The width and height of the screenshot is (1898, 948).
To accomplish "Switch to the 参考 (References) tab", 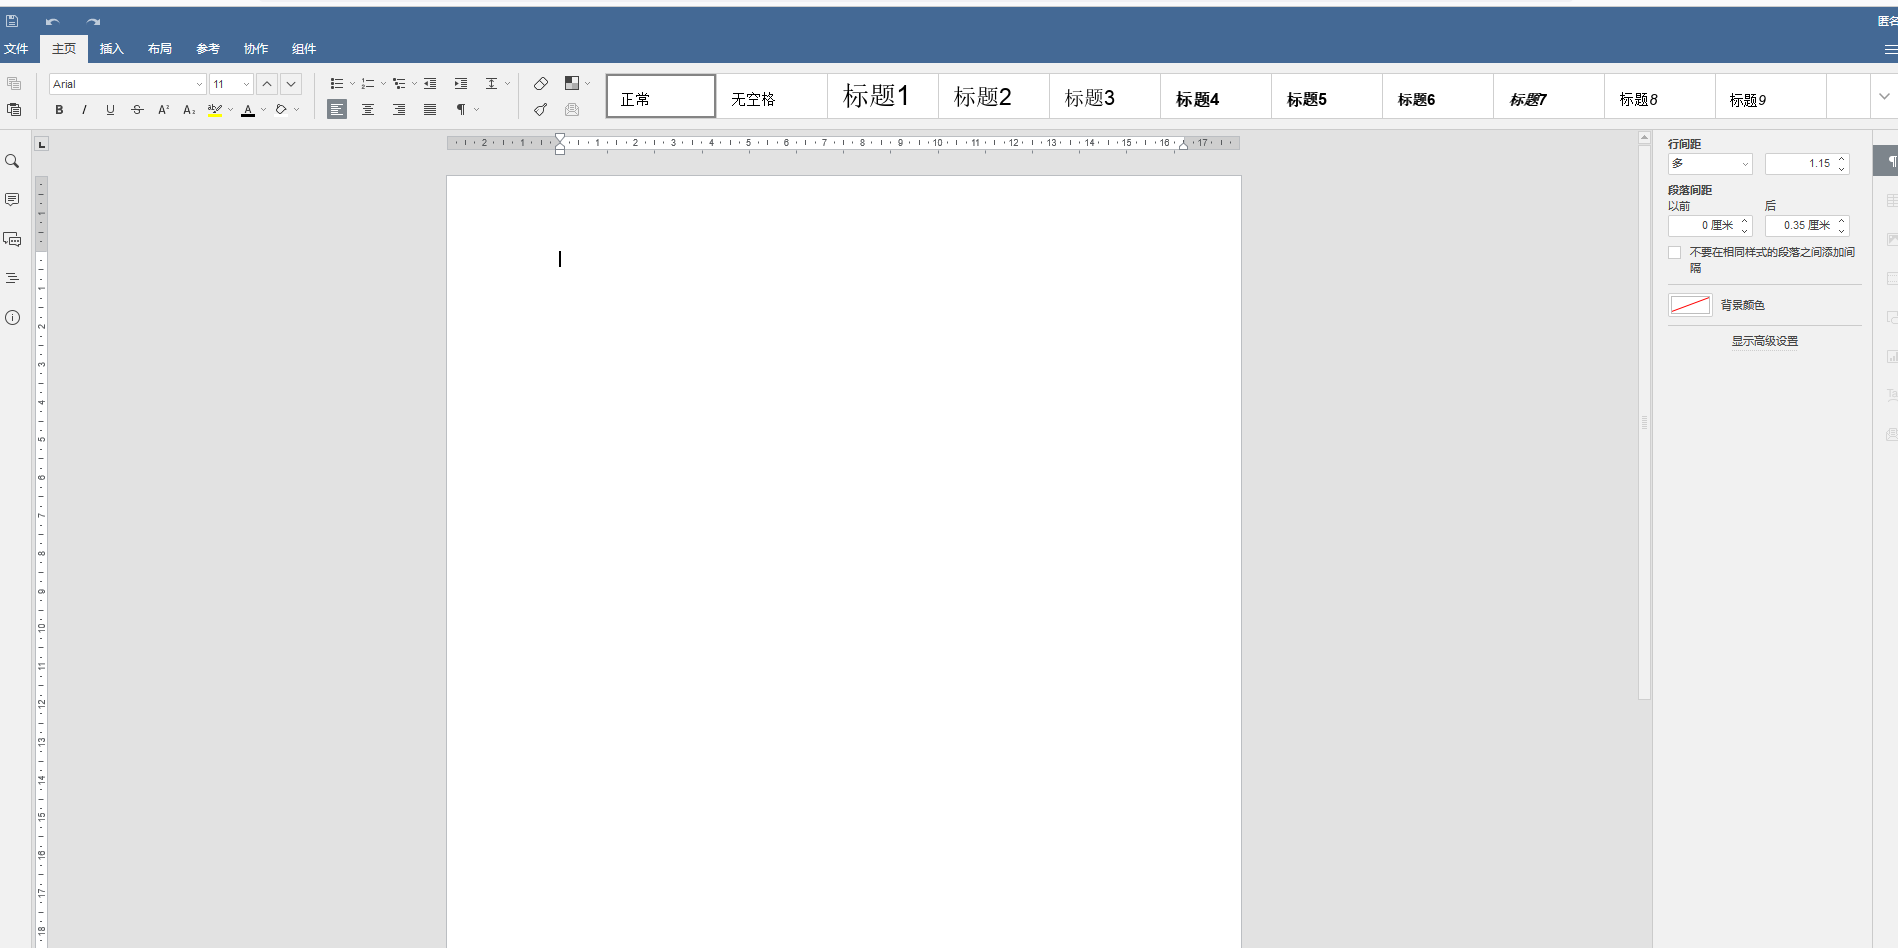I will click(x=207, y=49).
